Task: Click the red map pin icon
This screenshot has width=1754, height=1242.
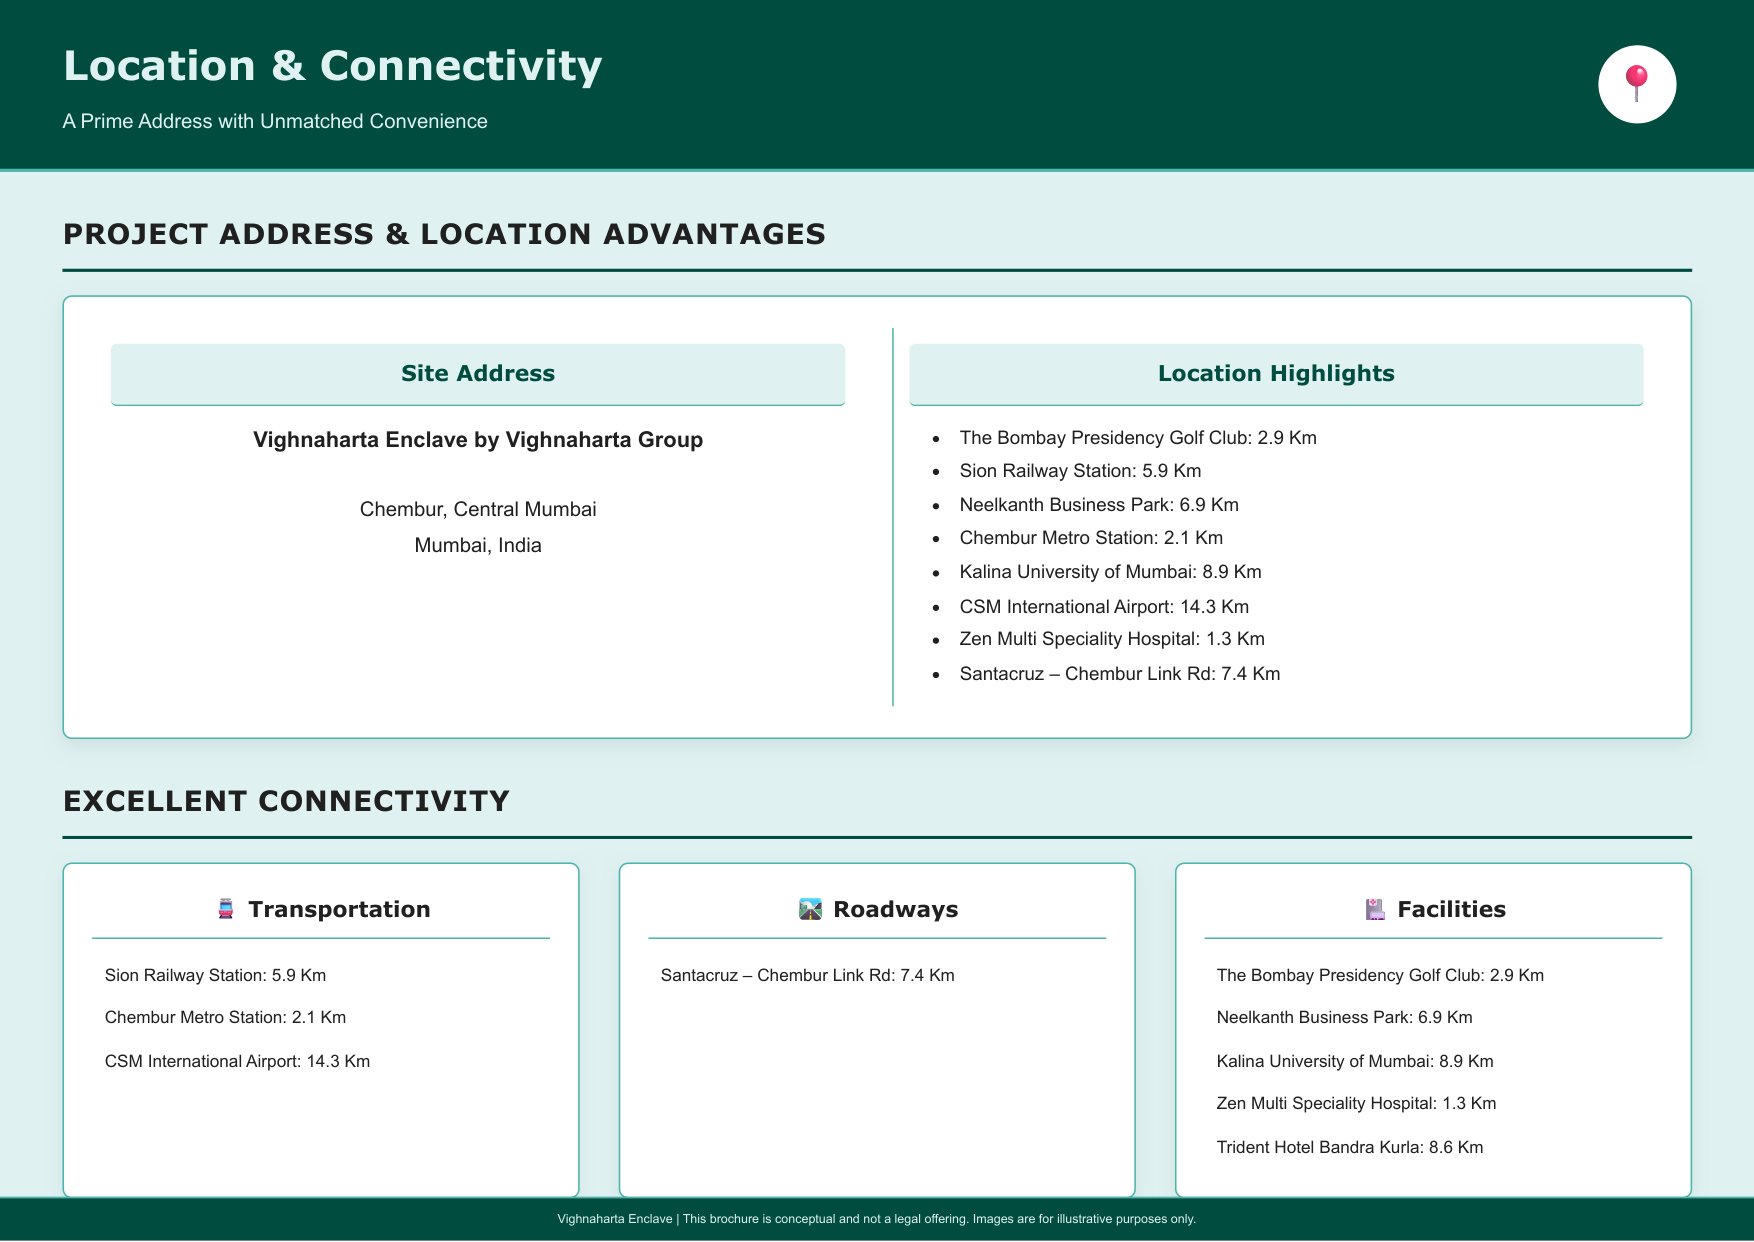Action: coord(1636,84)
